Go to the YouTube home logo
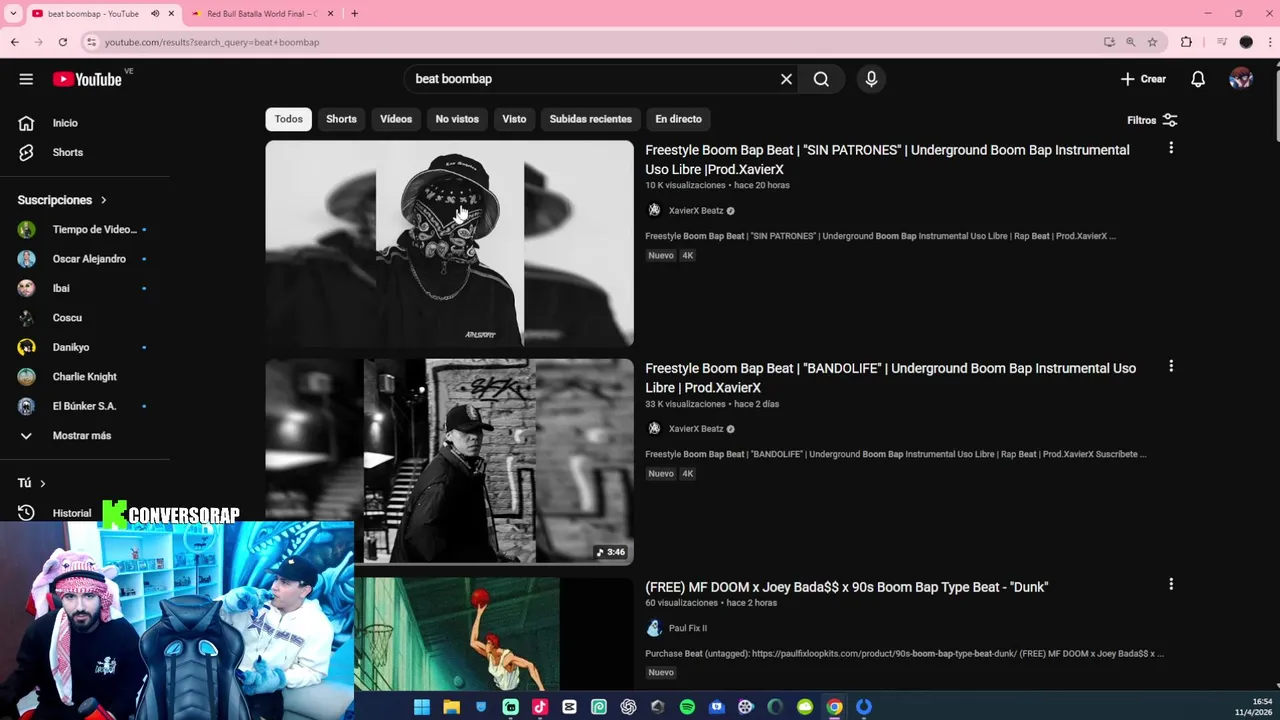 [x=87, y=79]
